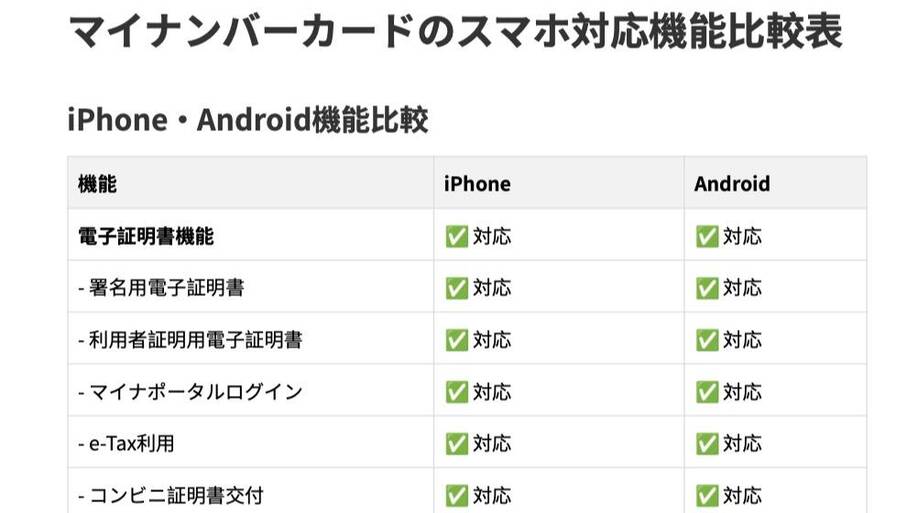Click Android check icon for e-Tax利用

click(x=707, y=444)
